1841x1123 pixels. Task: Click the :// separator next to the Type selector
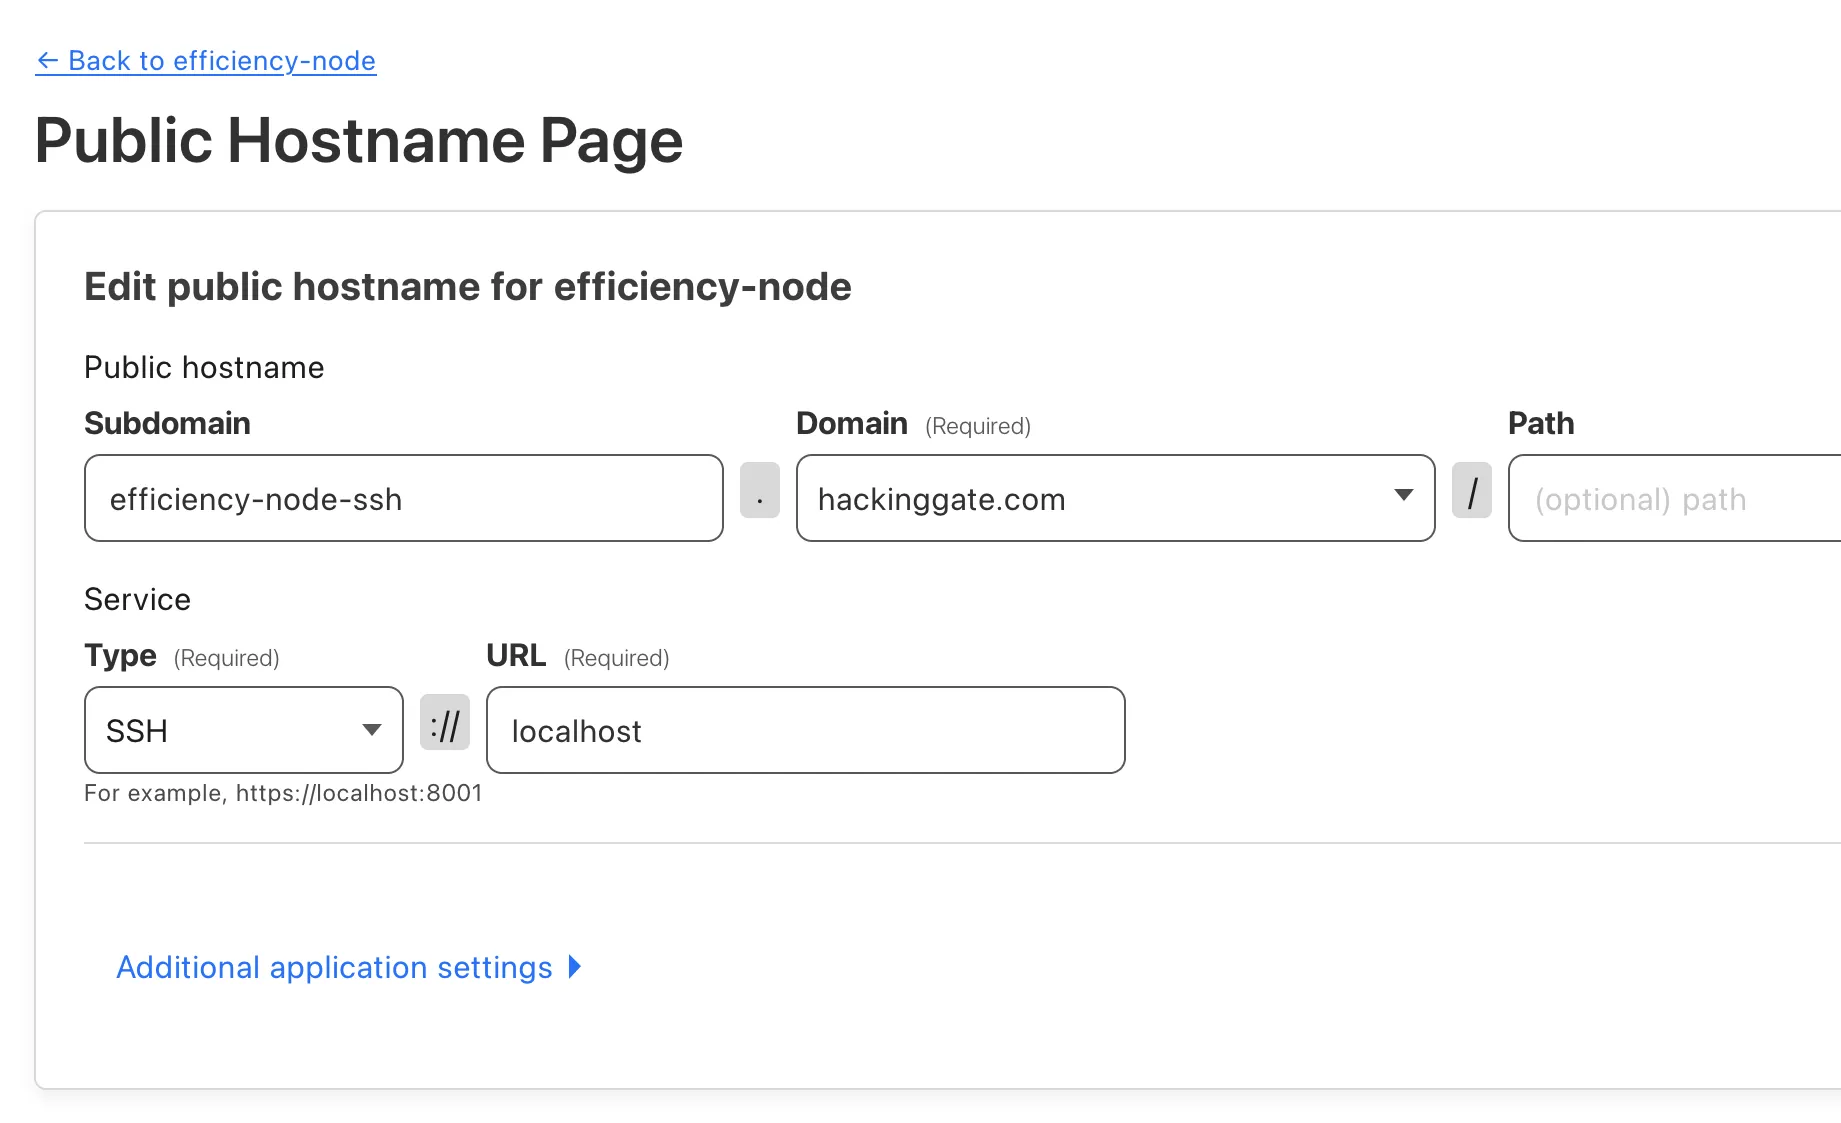(444, 724)
